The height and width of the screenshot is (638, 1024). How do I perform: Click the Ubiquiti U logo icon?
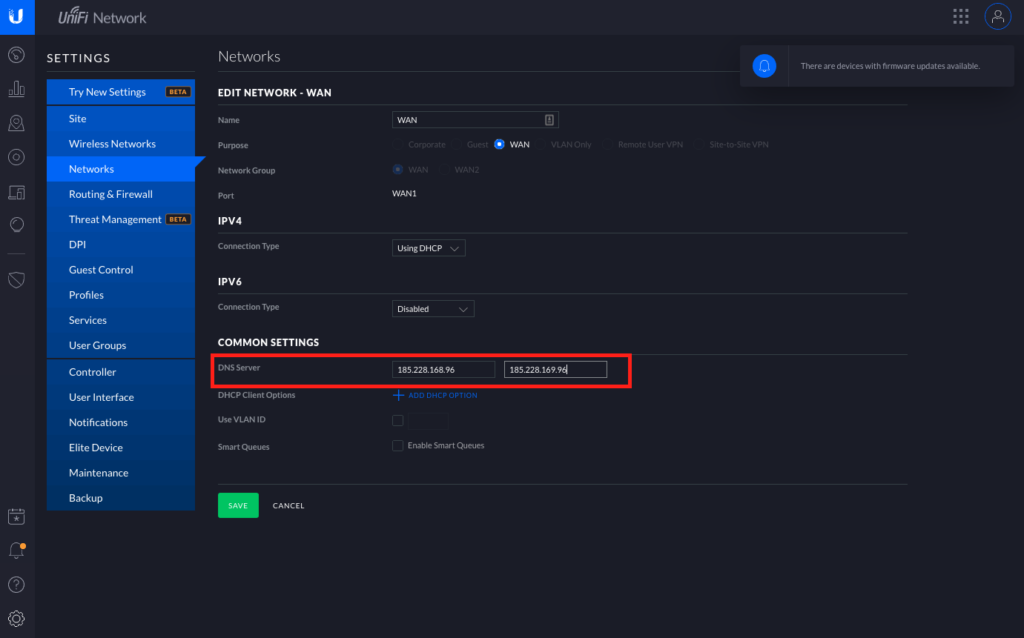coord(17,17)
